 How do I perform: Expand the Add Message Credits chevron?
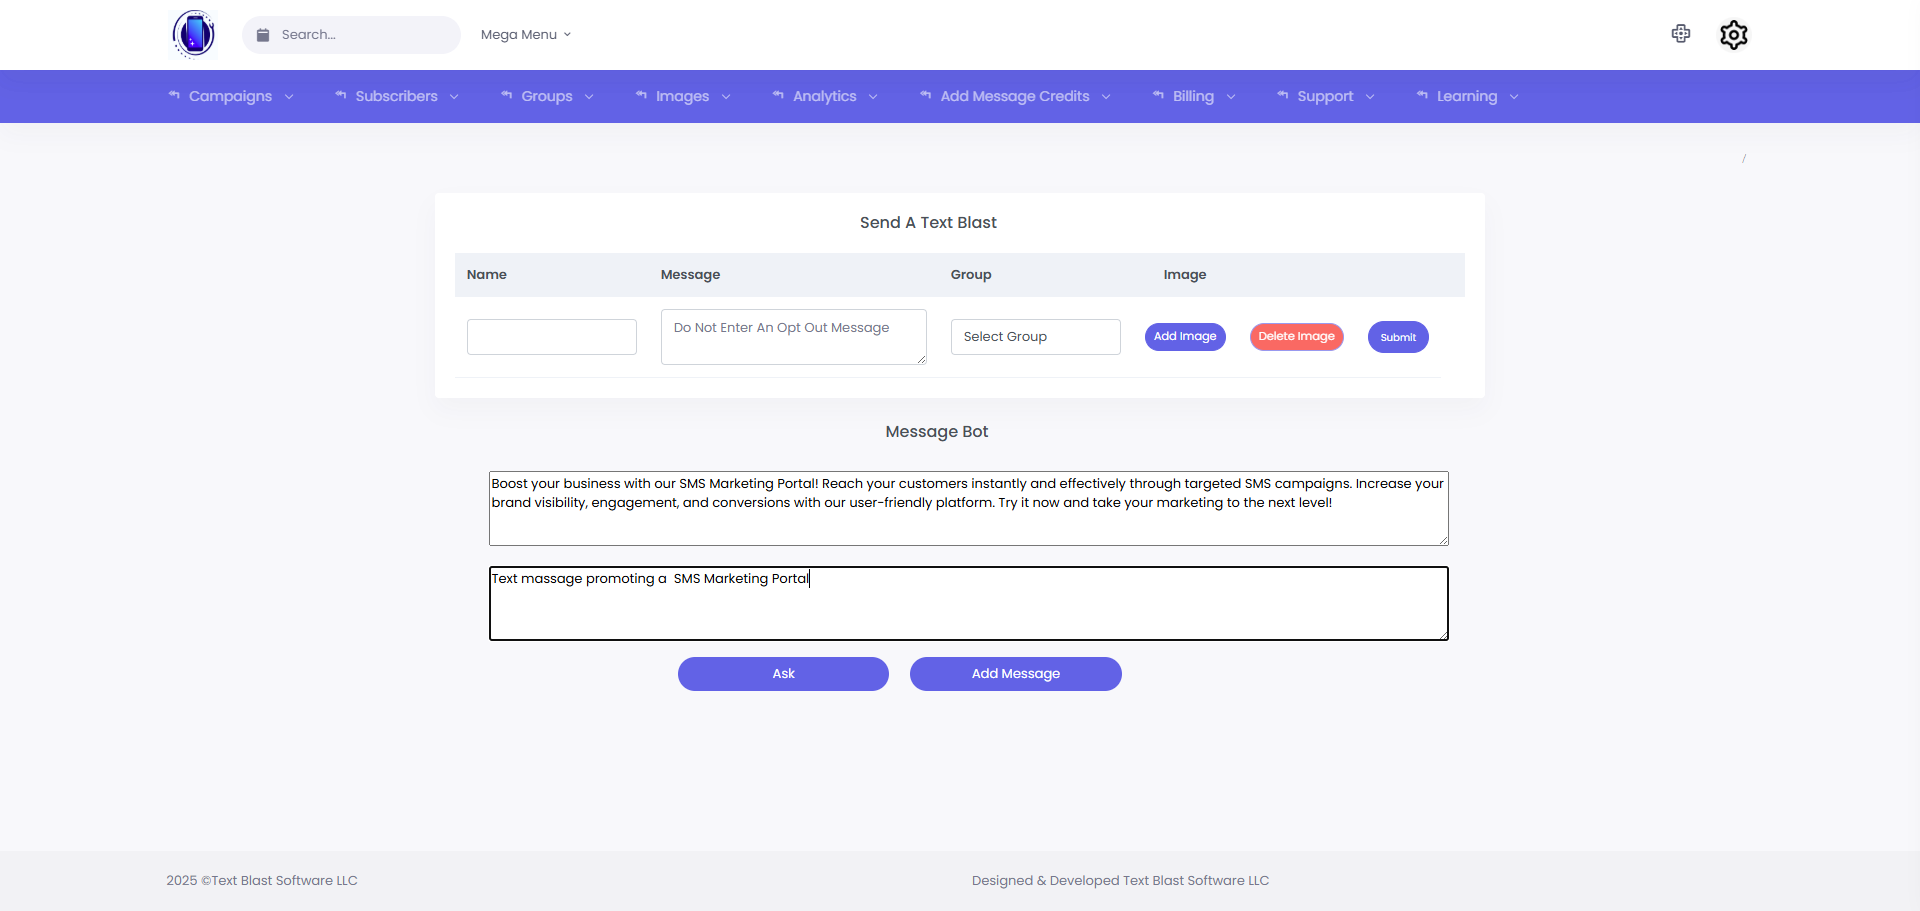(1106, 97)
